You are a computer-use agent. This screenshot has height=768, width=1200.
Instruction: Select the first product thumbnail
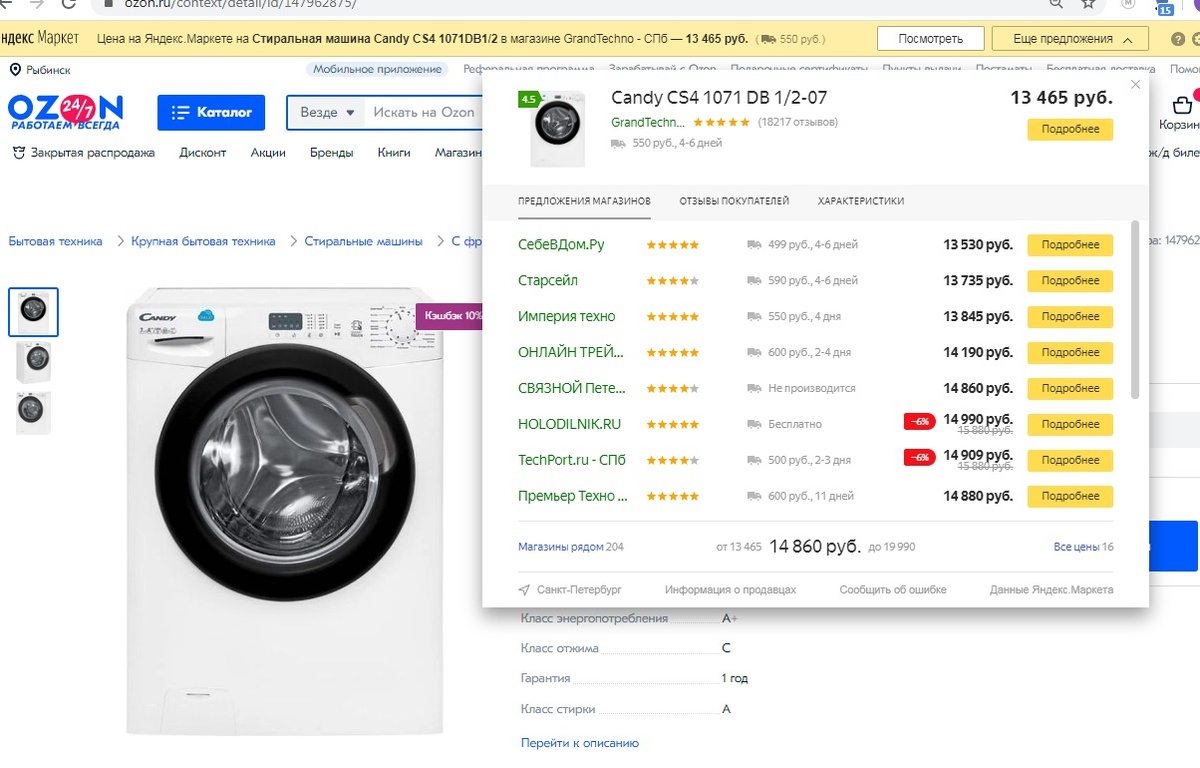coord(33,311)
